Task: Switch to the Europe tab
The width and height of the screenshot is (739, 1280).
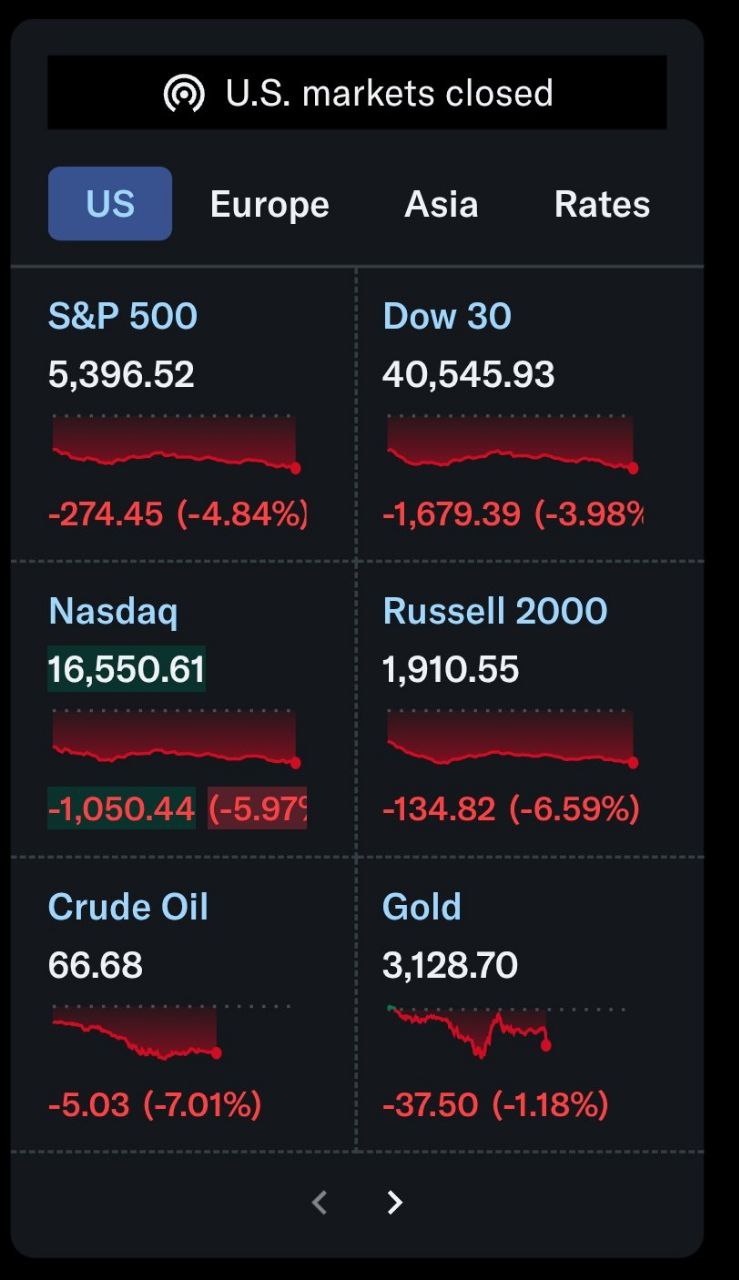Action: coord(269,204)
